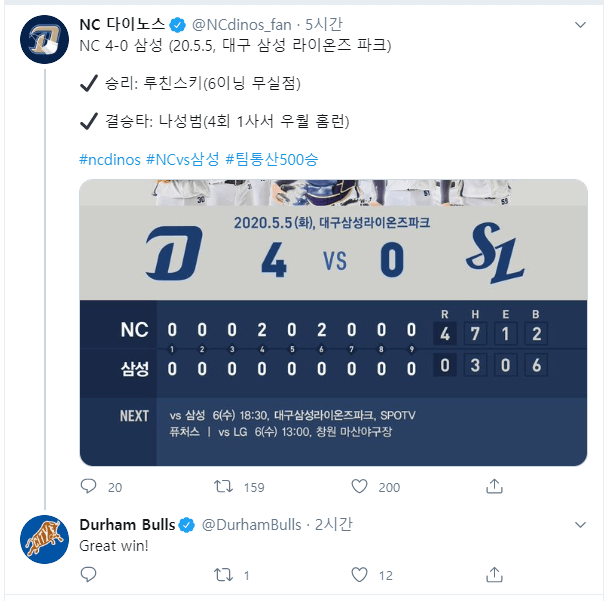Expand NC Dinos tweet options chevron
Image resolution: width=610 pixels, height=601 pixels.
click(x=580, y=25)
